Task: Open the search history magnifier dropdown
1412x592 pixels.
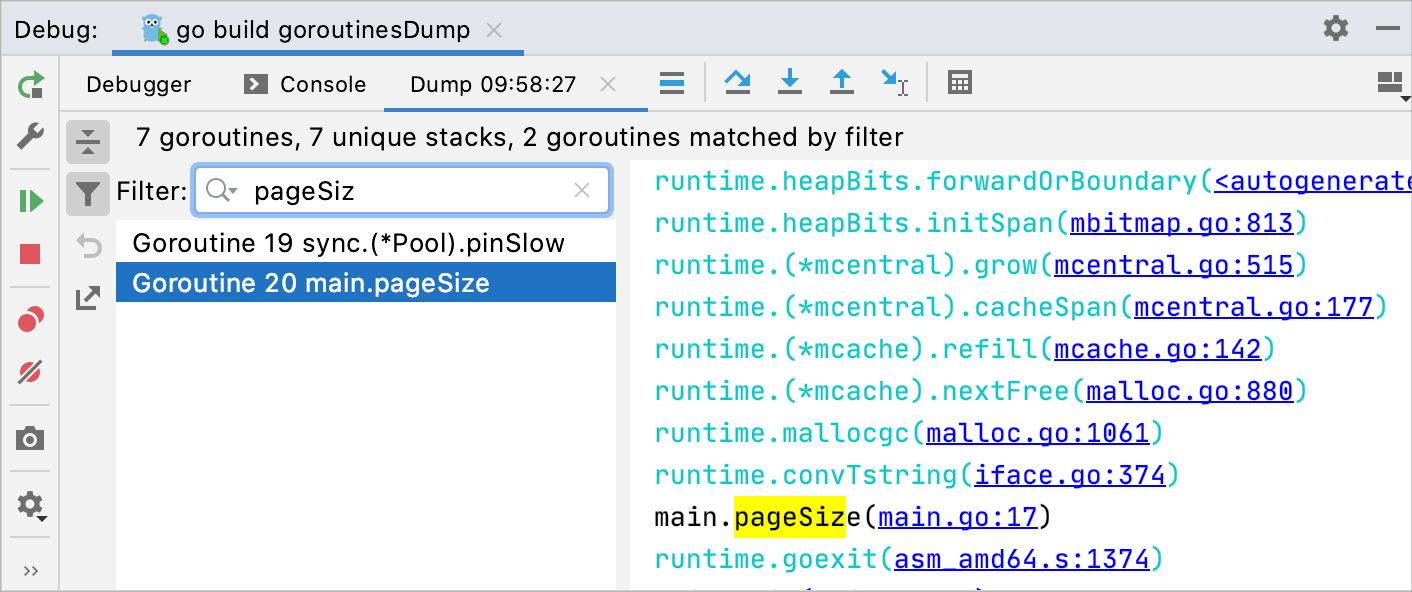Action: pyautogui.click(x=221, y=191)
